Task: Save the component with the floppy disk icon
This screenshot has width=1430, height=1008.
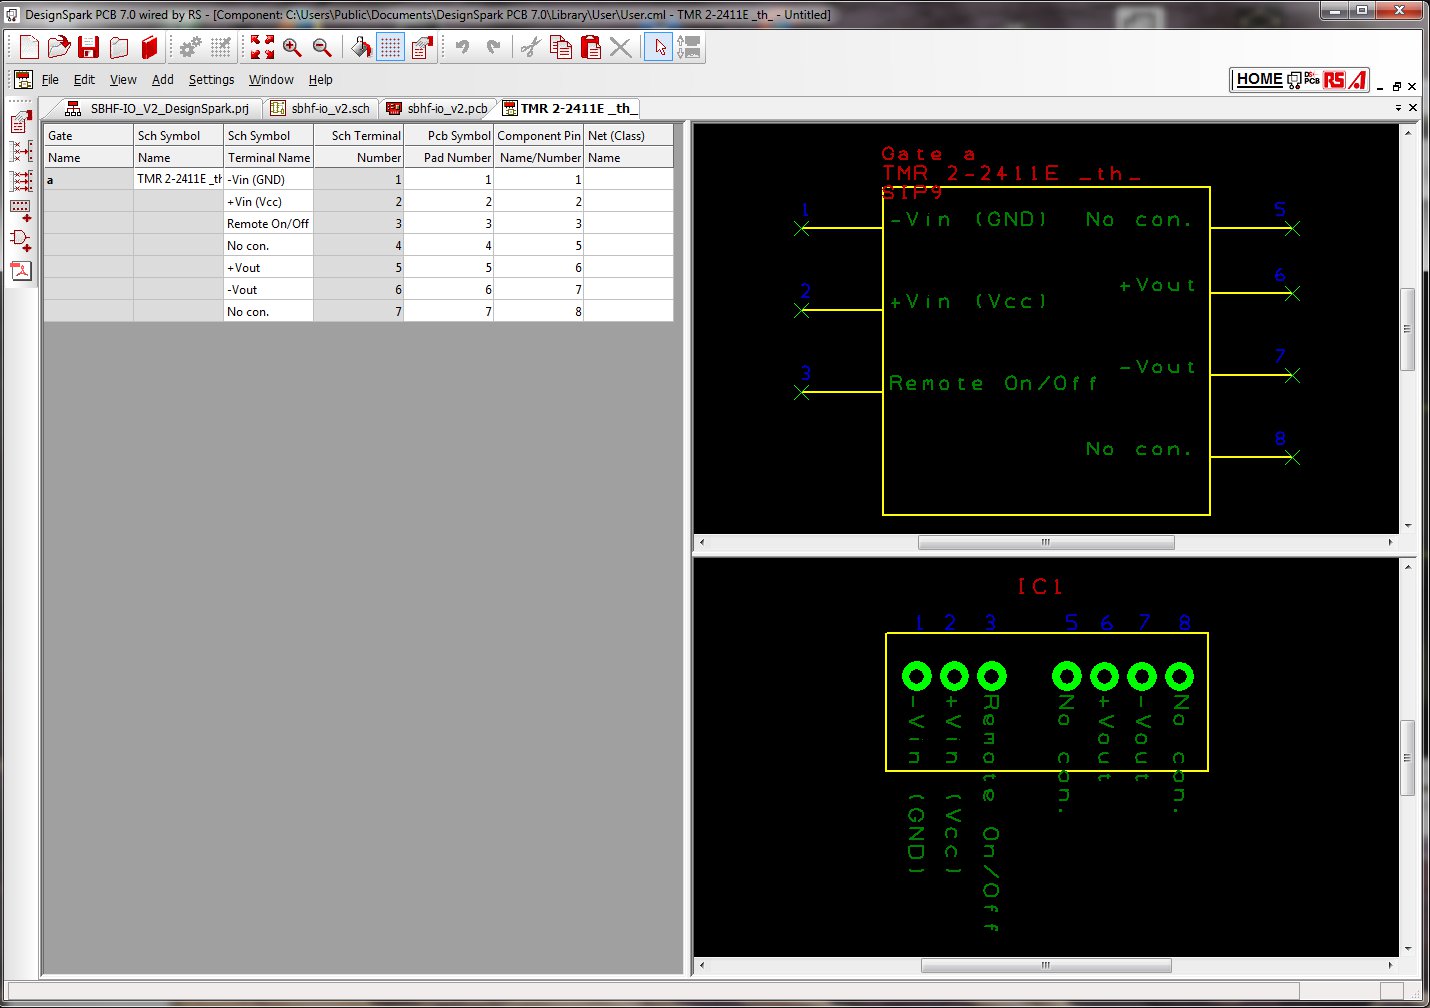Action: pyautogui.click(x=89, y=47)
